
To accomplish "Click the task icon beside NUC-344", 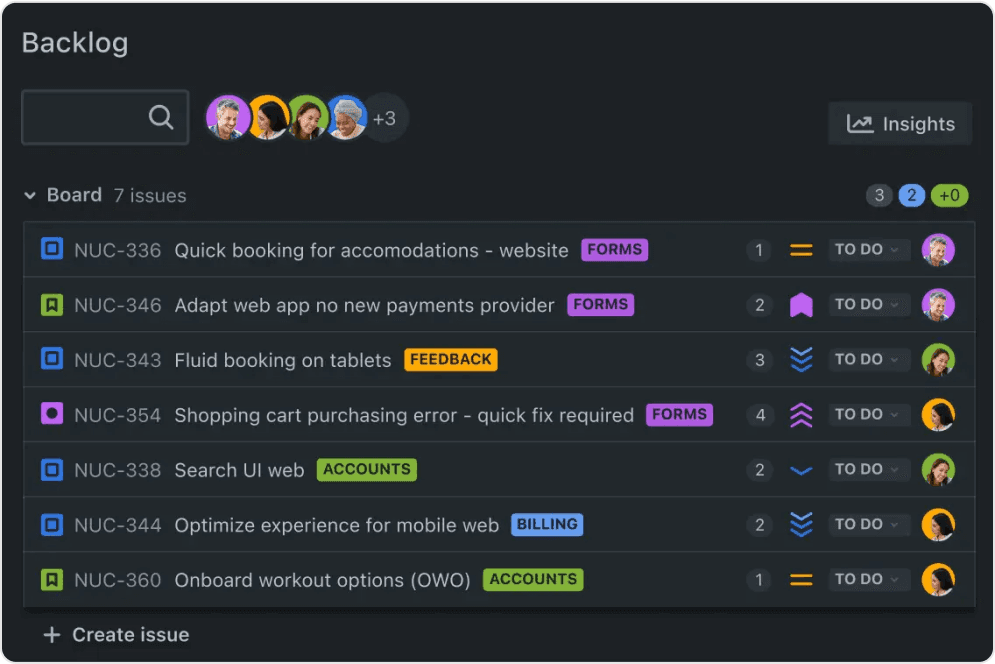I will pyautogui.click(x=52, y=524).
